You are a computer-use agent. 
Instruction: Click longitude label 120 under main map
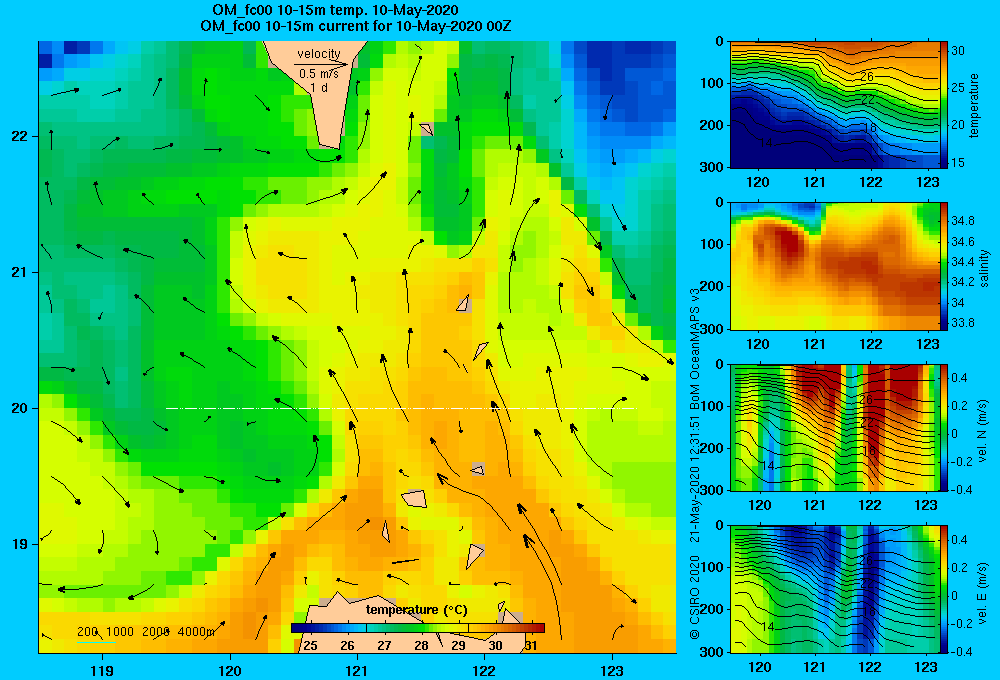click(x=230, y=670)
